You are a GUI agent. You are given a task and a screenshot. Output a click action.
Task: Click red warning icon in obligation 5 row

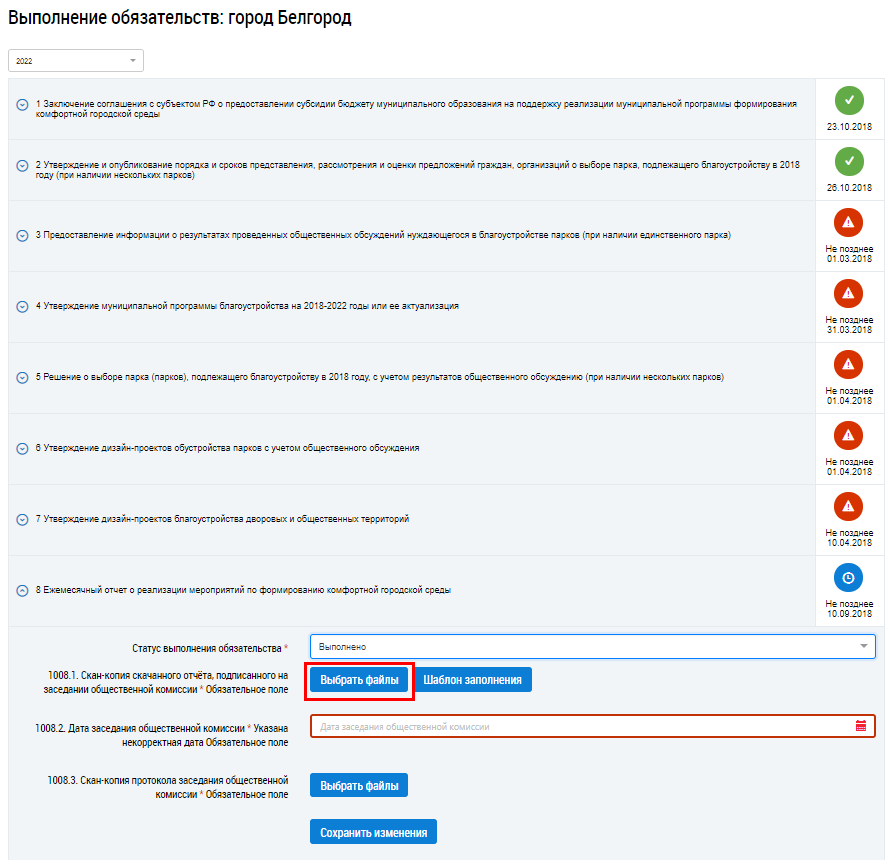(x=848, y=364)
